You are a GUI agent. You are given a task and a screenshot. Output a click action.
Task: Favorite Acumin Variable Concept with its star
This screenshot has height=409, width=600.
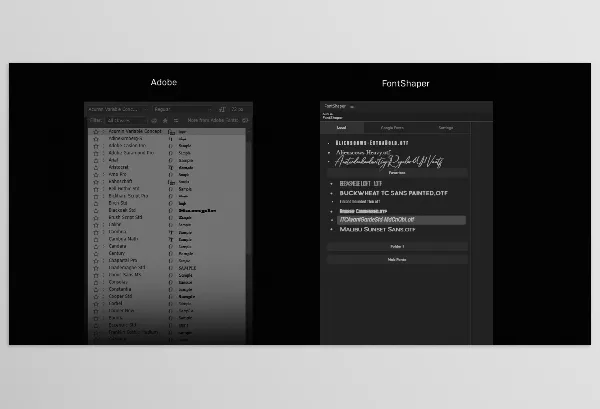96,132
